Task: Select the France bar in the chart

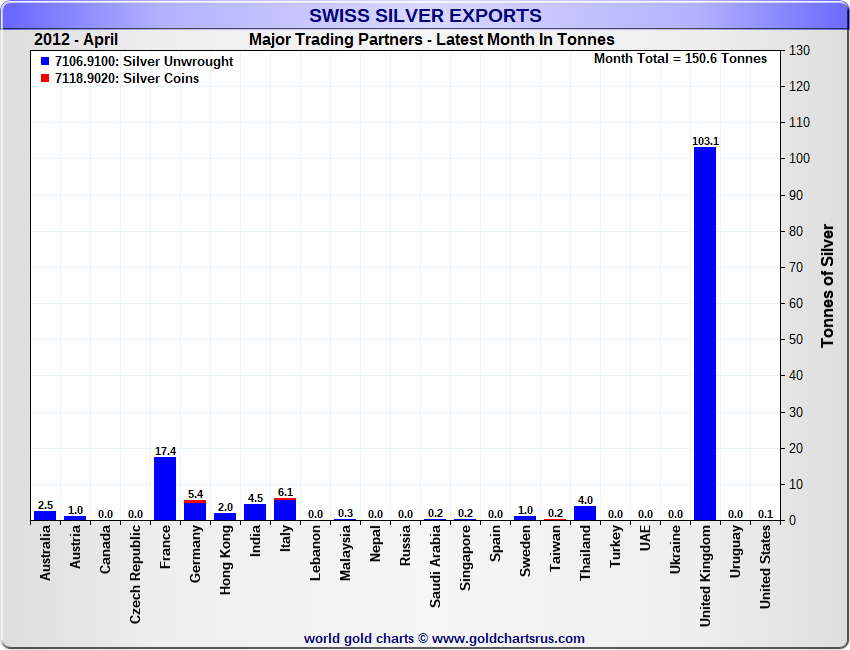Action: (x=165, y=488)
